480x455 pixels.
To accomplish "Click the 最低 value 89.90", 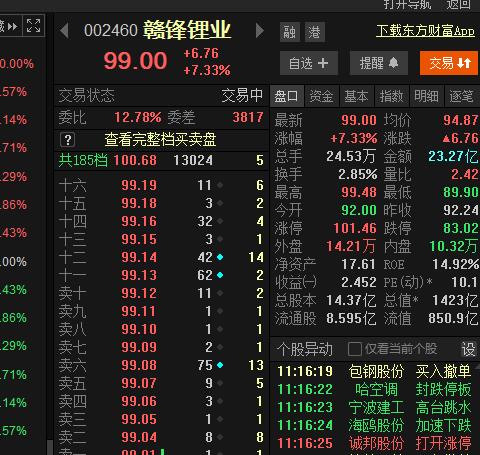I will 461,192.
